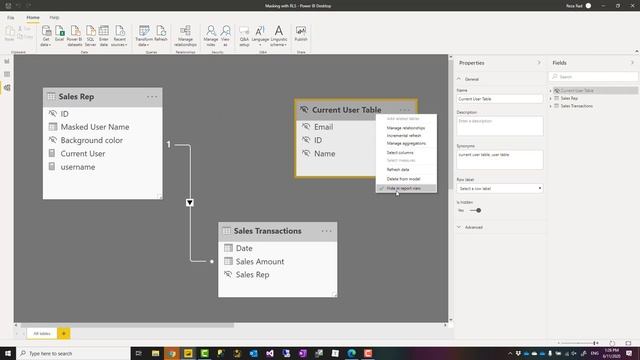Search in the Fields pane

(x=593, y=76)
